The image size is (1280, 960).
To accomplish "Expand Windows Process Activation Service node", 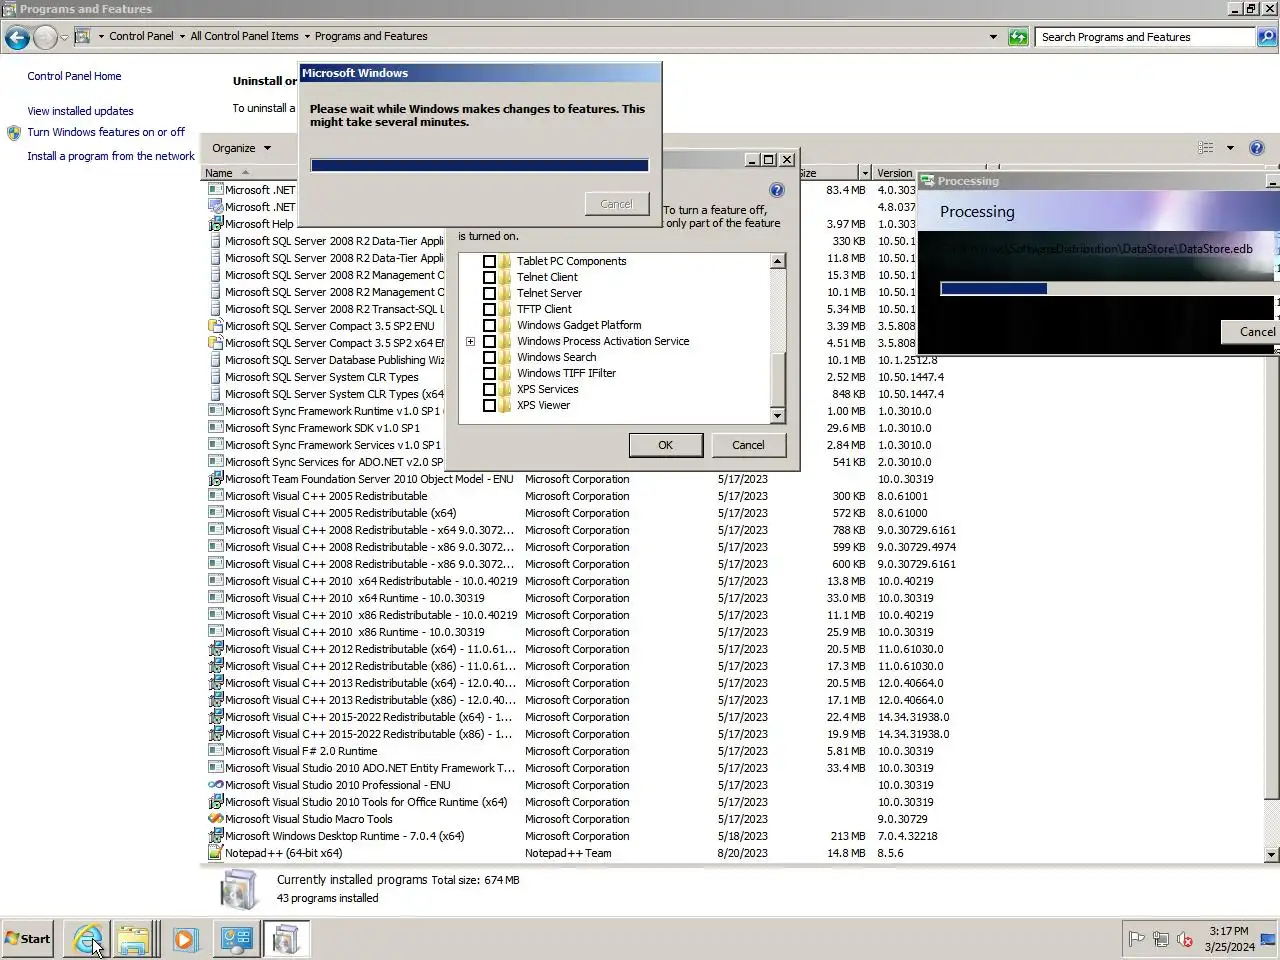I will coord(470,341).
